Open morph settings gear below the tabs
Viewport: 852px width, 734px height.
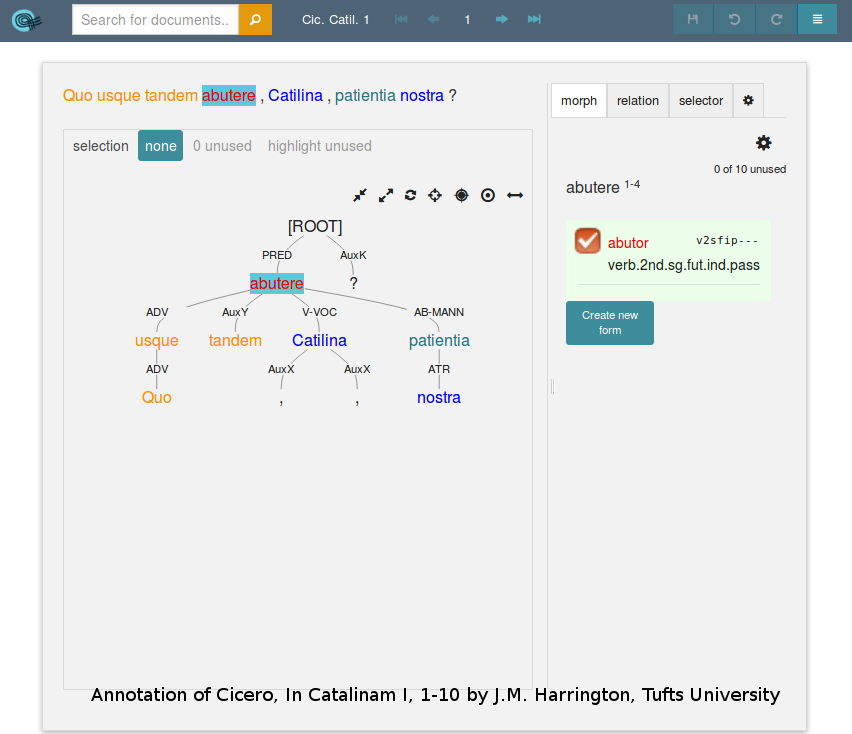[x=763, y=143]
